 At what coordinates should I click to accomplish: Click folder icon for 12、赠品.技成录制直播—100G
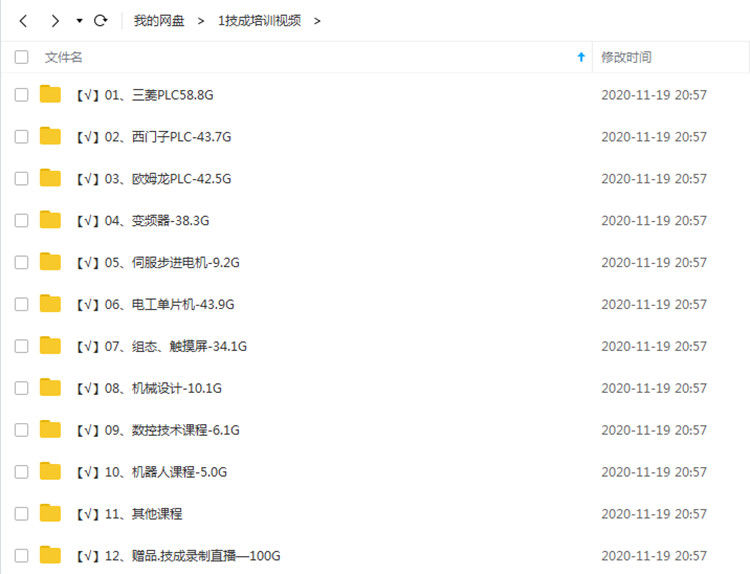[50, 555]
